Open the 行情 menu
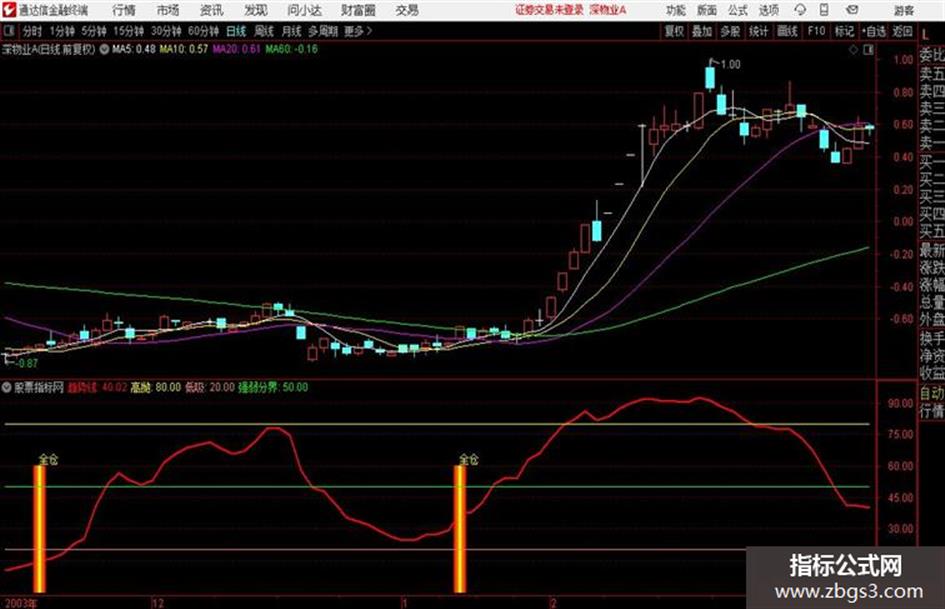Screen dimensions: 945x609 point(124,10)
